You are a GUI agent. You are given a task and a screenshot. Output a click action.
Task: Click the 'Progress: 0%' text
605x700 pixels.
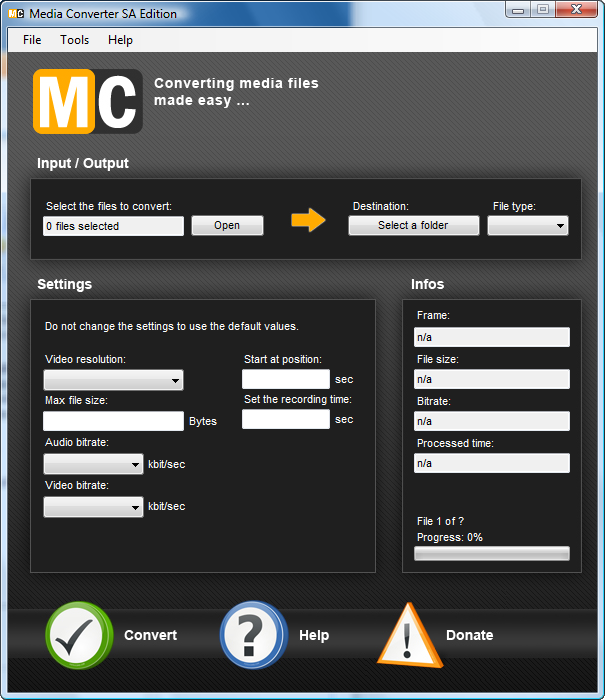(450, 537)
